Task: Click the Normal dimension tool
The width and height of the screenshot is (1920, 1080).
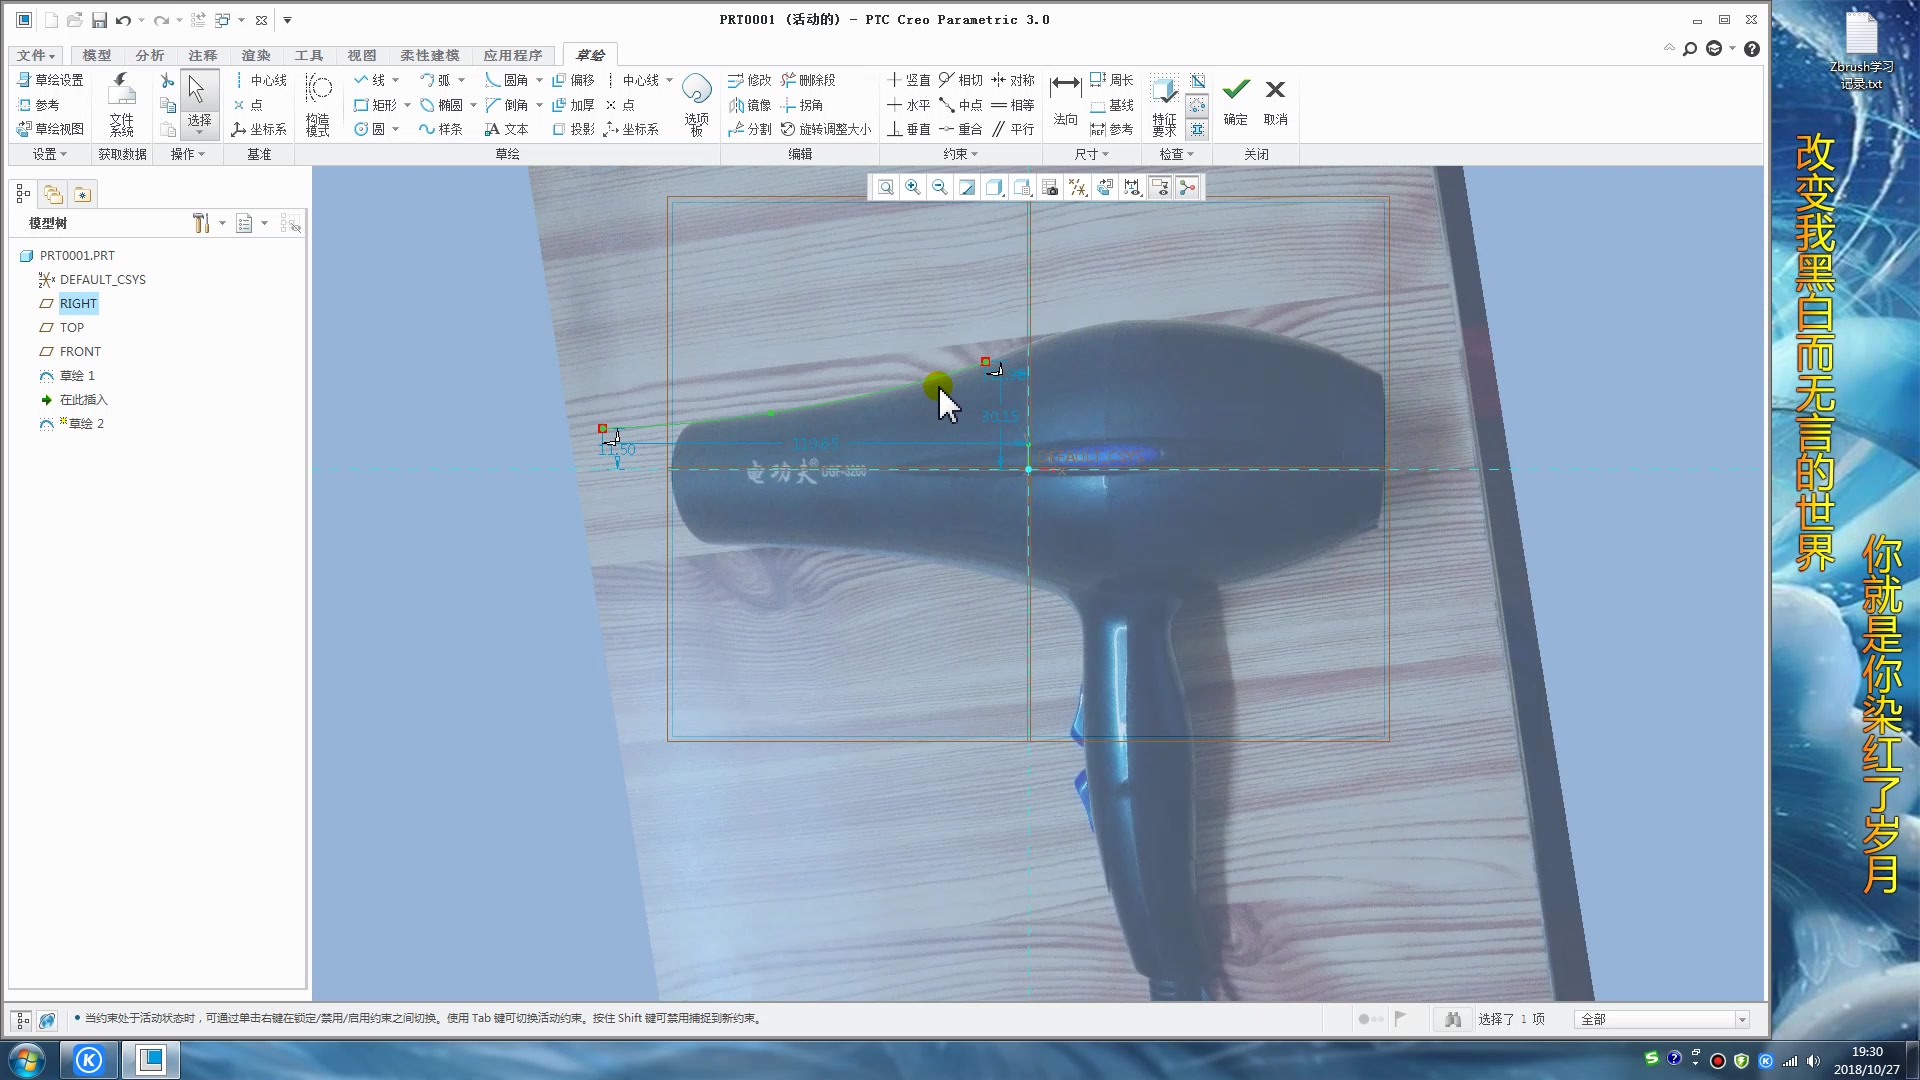Action: (x=1065, y=92)
